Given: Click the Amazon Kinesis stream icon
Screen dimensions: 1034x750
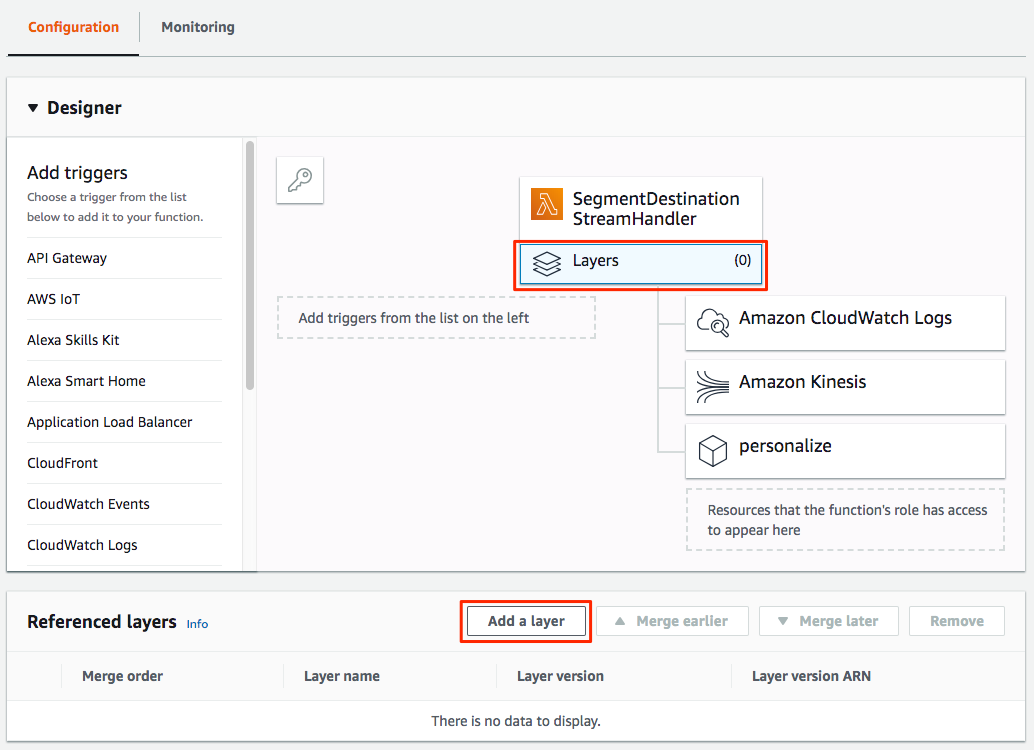Looking at the screenshot, I should (712, 386).
